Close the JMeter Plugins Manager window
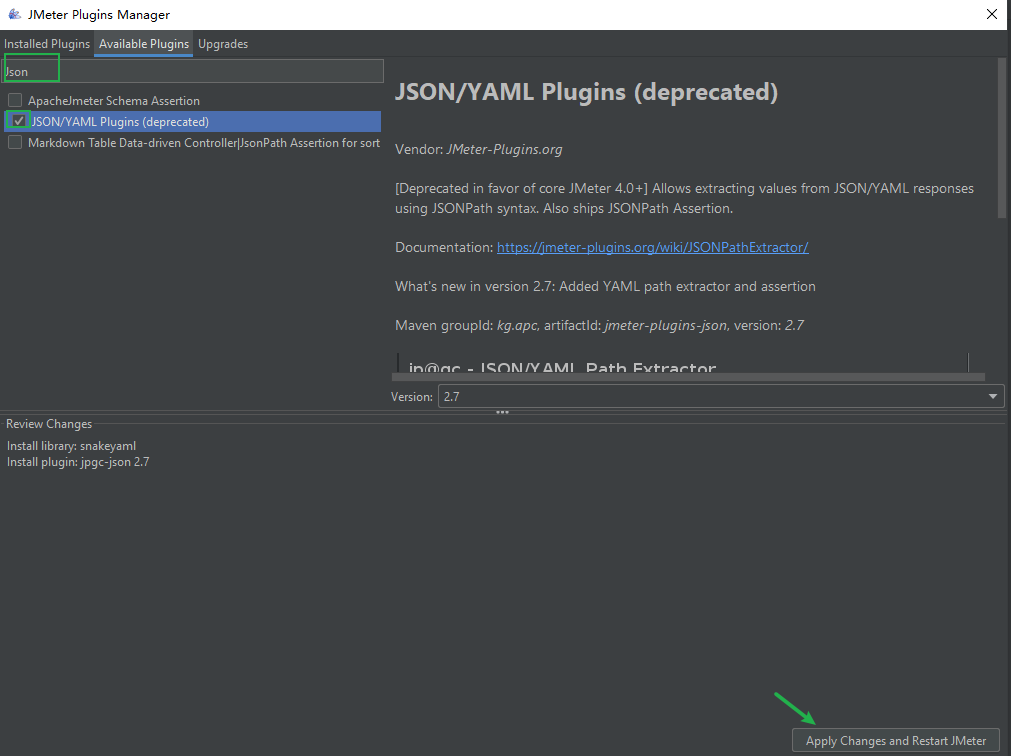The image size is (1011, 756). click(x=992, y=14)
